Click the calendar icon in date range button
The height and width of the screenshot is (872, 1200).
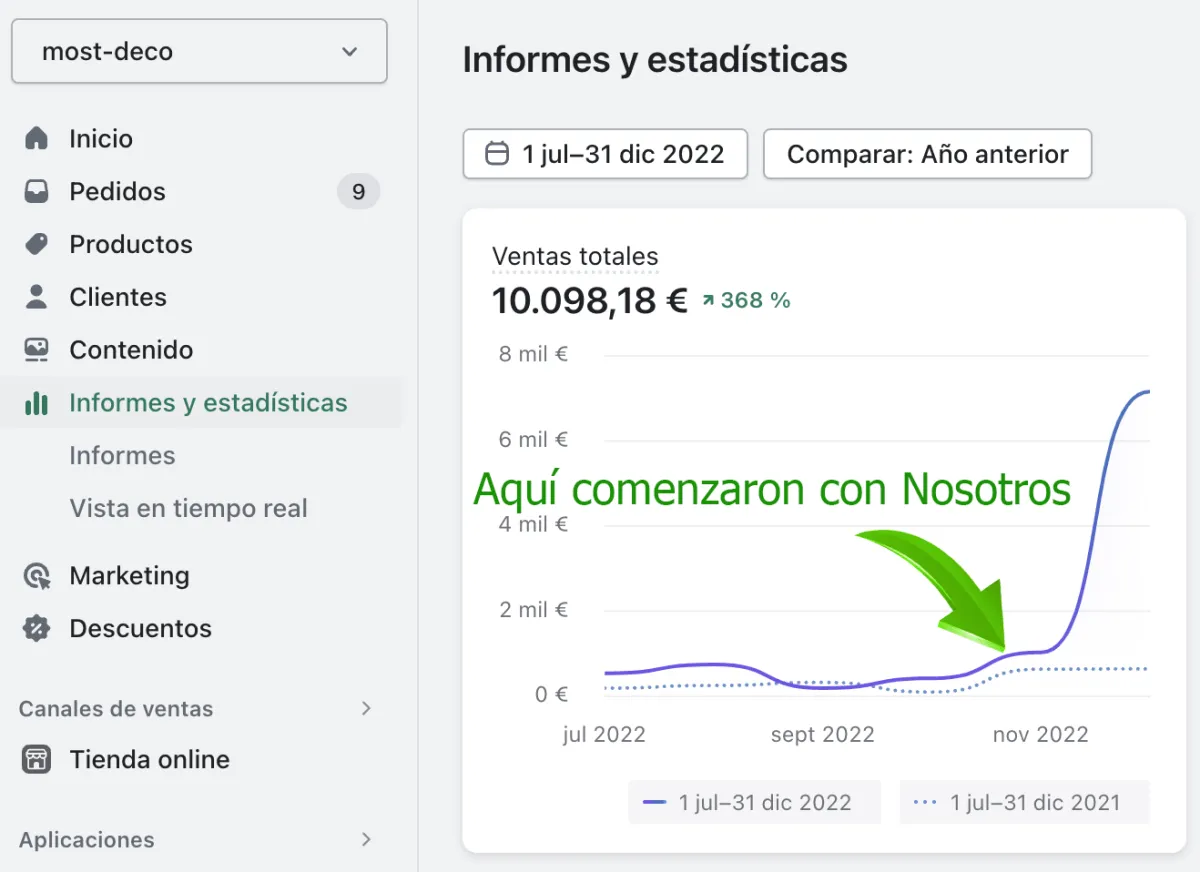click(496, 154)
